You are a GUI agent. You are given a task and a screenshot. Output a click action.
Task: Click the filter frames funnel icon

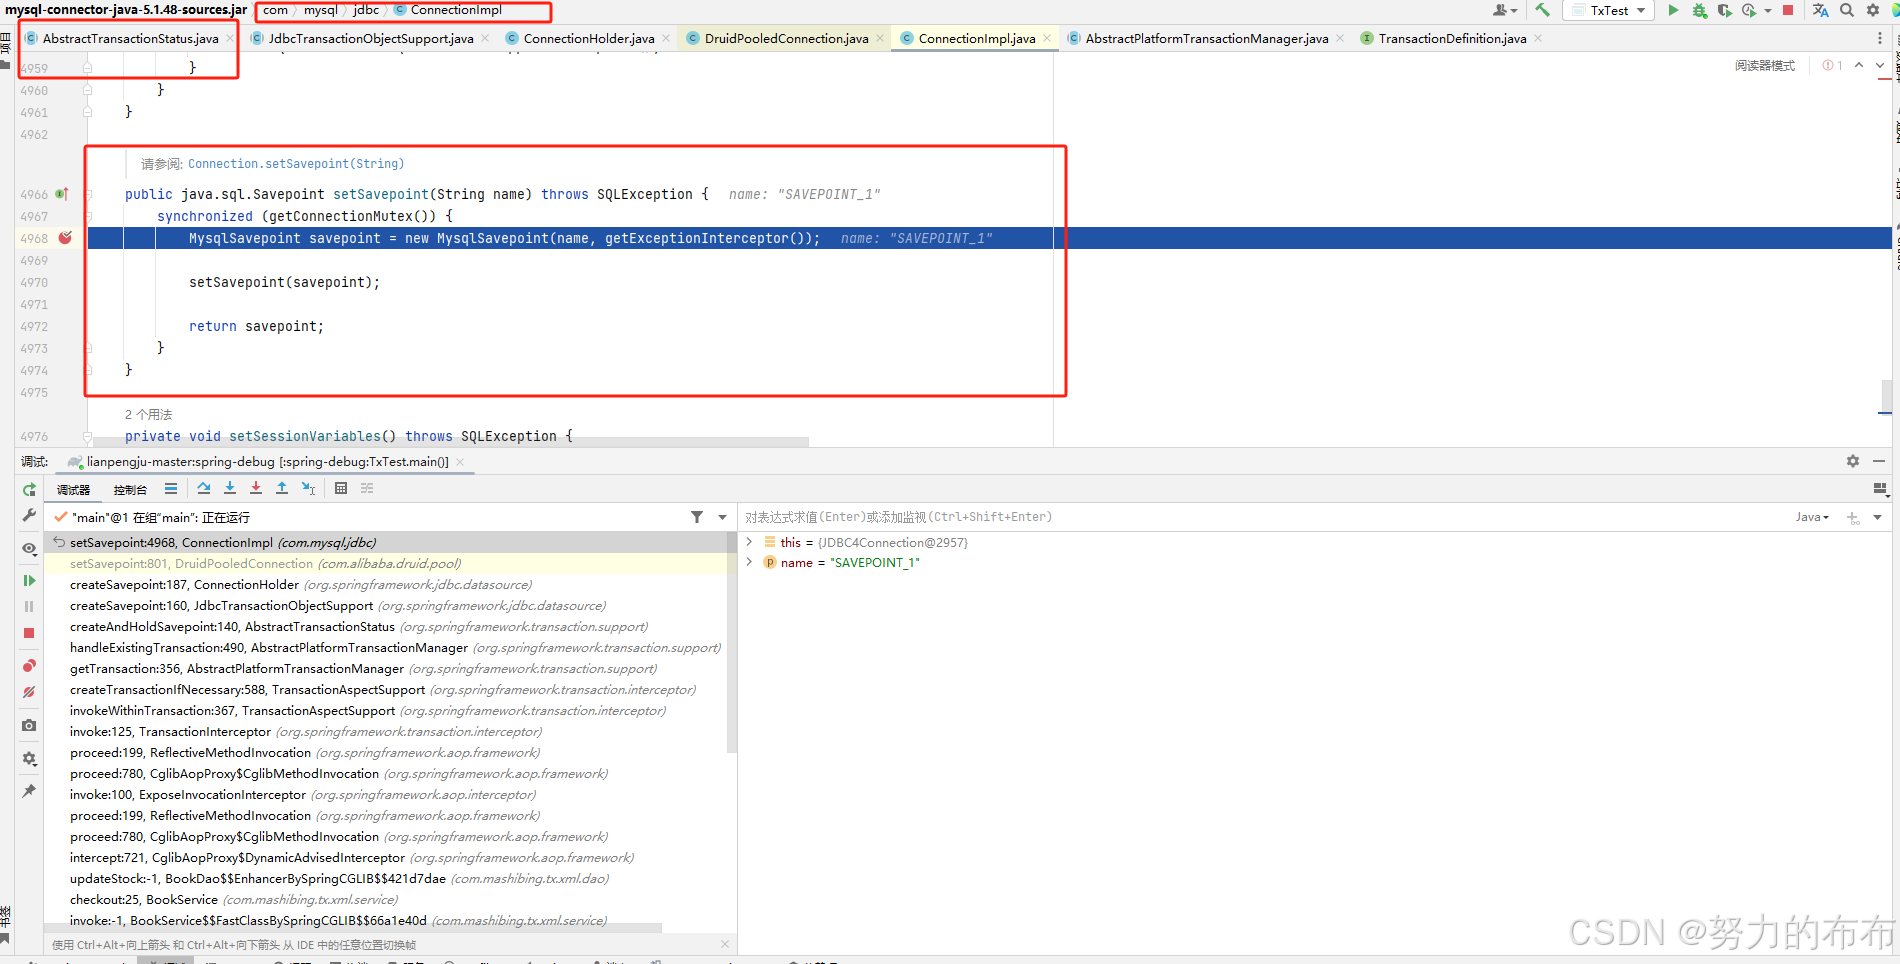coord(697,517)
